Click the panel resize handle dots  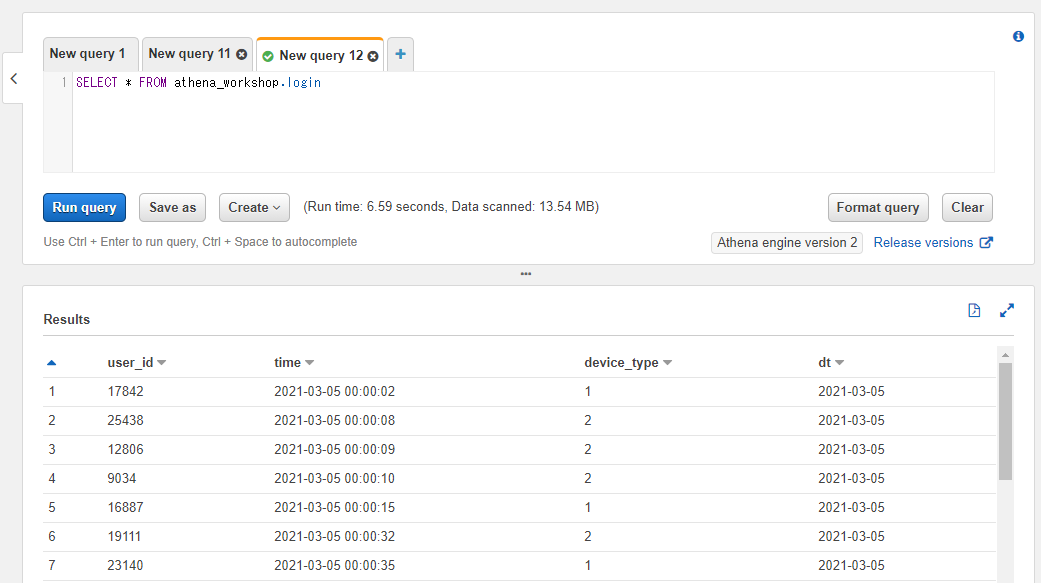[526, 274]
